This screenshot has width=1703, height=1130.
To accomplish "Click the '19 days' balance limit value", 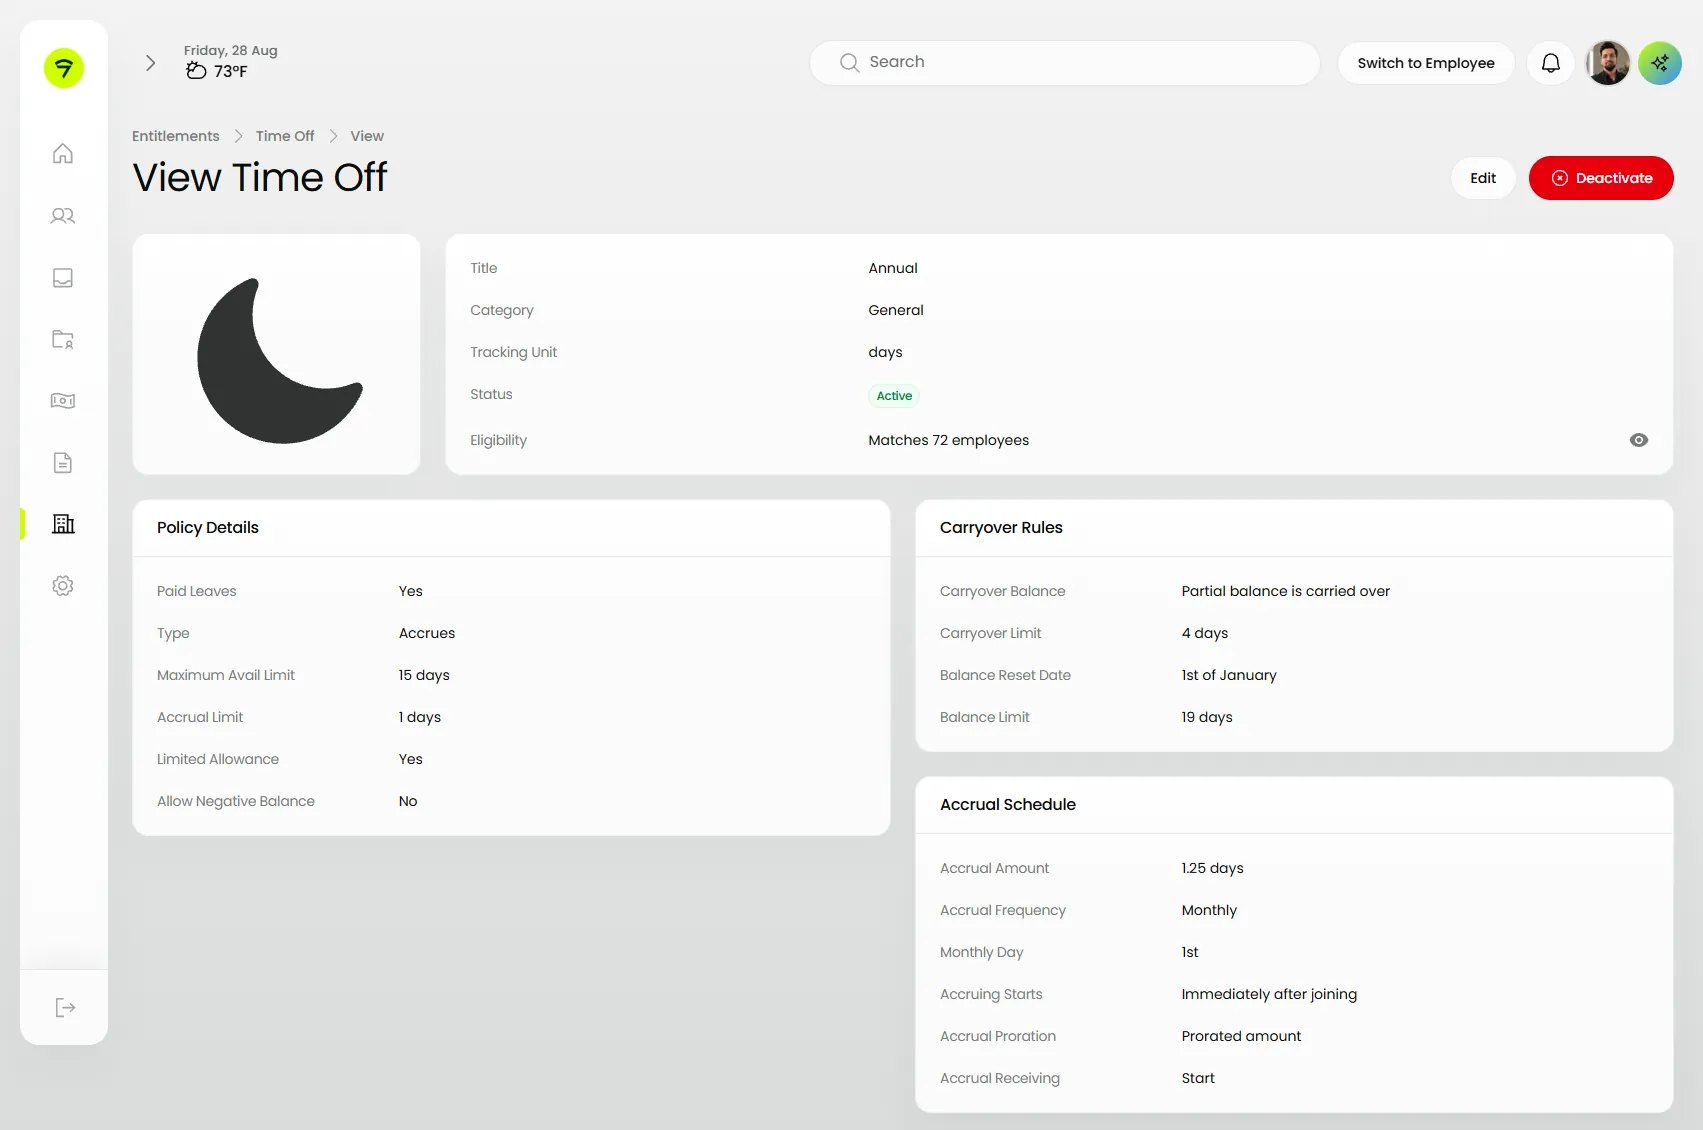I will tap(1207, 717).
